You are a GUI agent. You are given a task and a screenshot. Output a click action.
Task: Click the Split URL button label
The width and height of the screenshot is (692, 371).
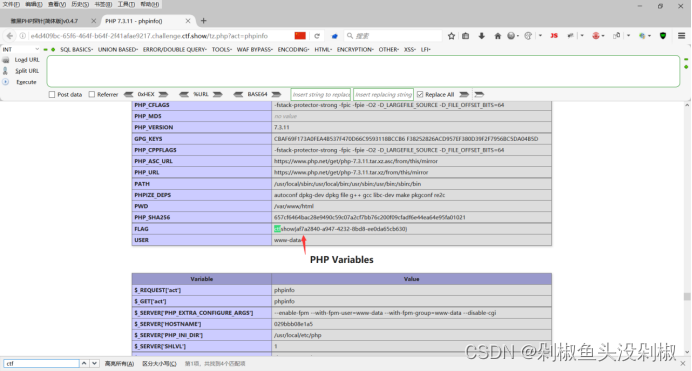pos(27,71)
